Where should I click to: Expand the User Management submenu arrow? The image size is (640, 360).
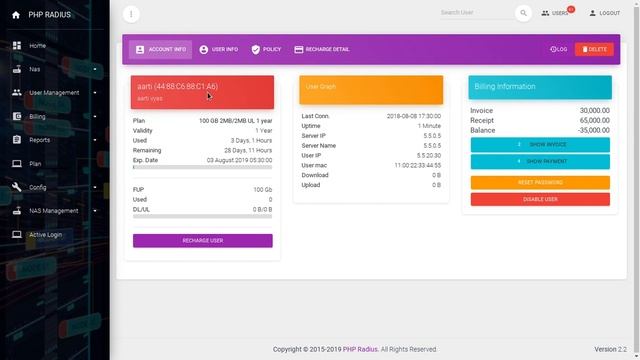click(x=95, y=93)
